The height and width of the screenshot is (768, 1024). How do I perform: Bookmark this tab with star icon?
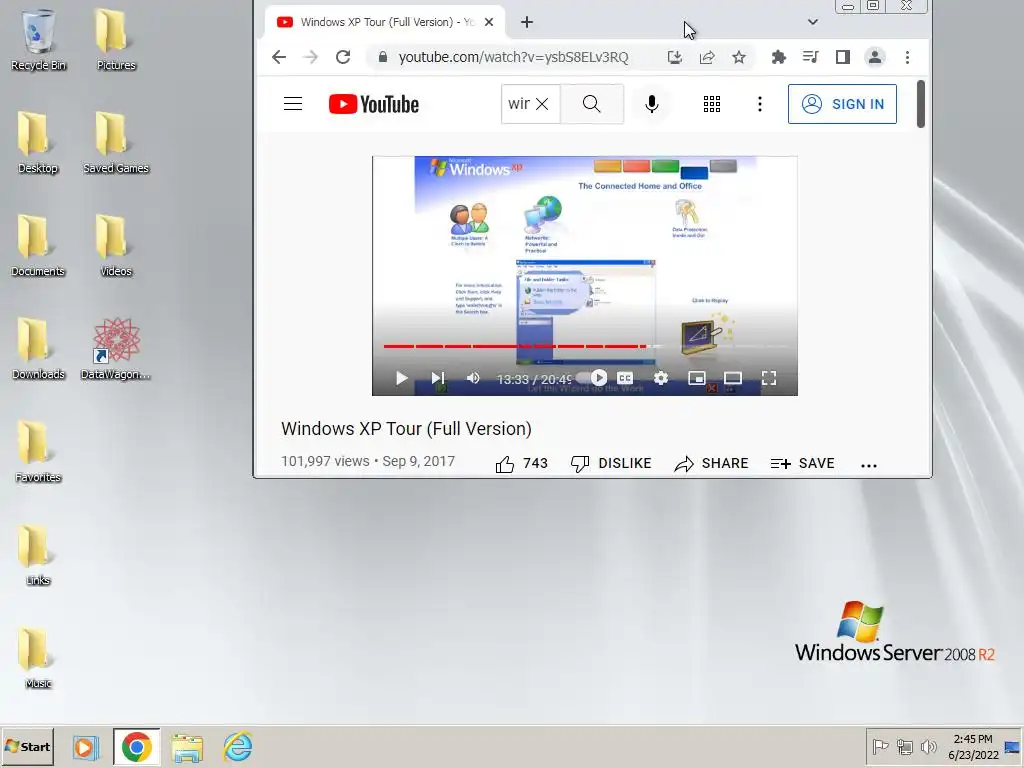tap(739, 57)
